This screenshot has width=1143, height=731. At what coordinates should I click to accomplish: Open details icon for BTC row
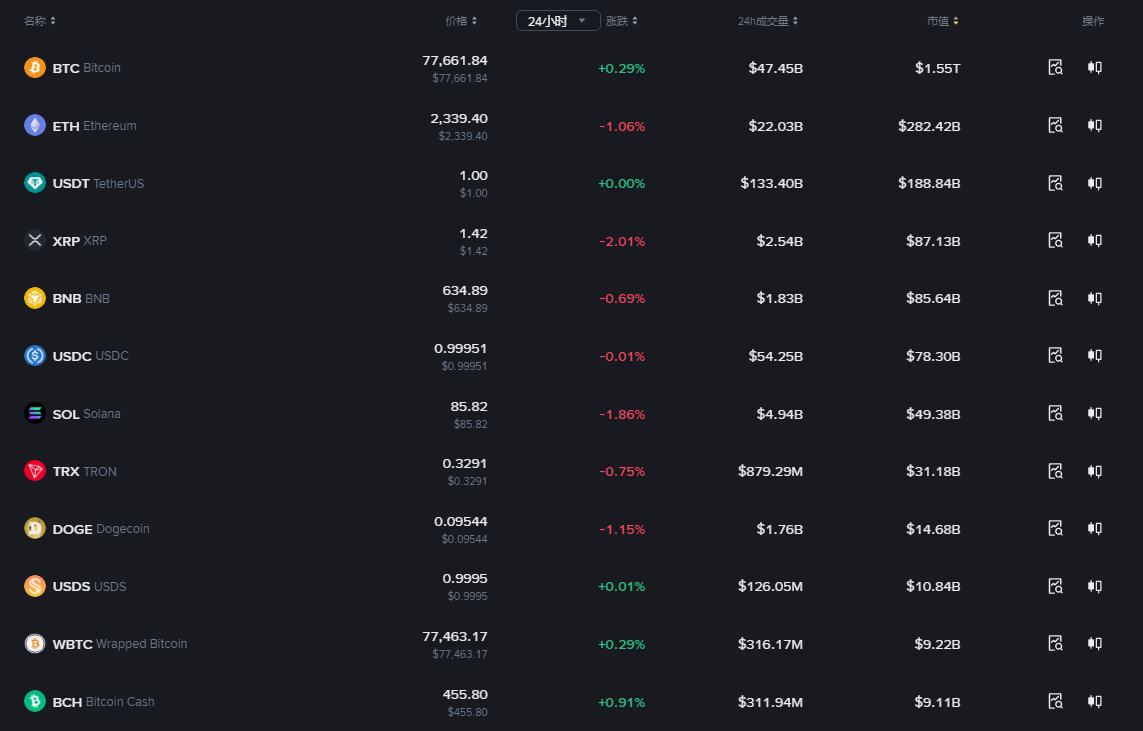(x=1055, y=68)
